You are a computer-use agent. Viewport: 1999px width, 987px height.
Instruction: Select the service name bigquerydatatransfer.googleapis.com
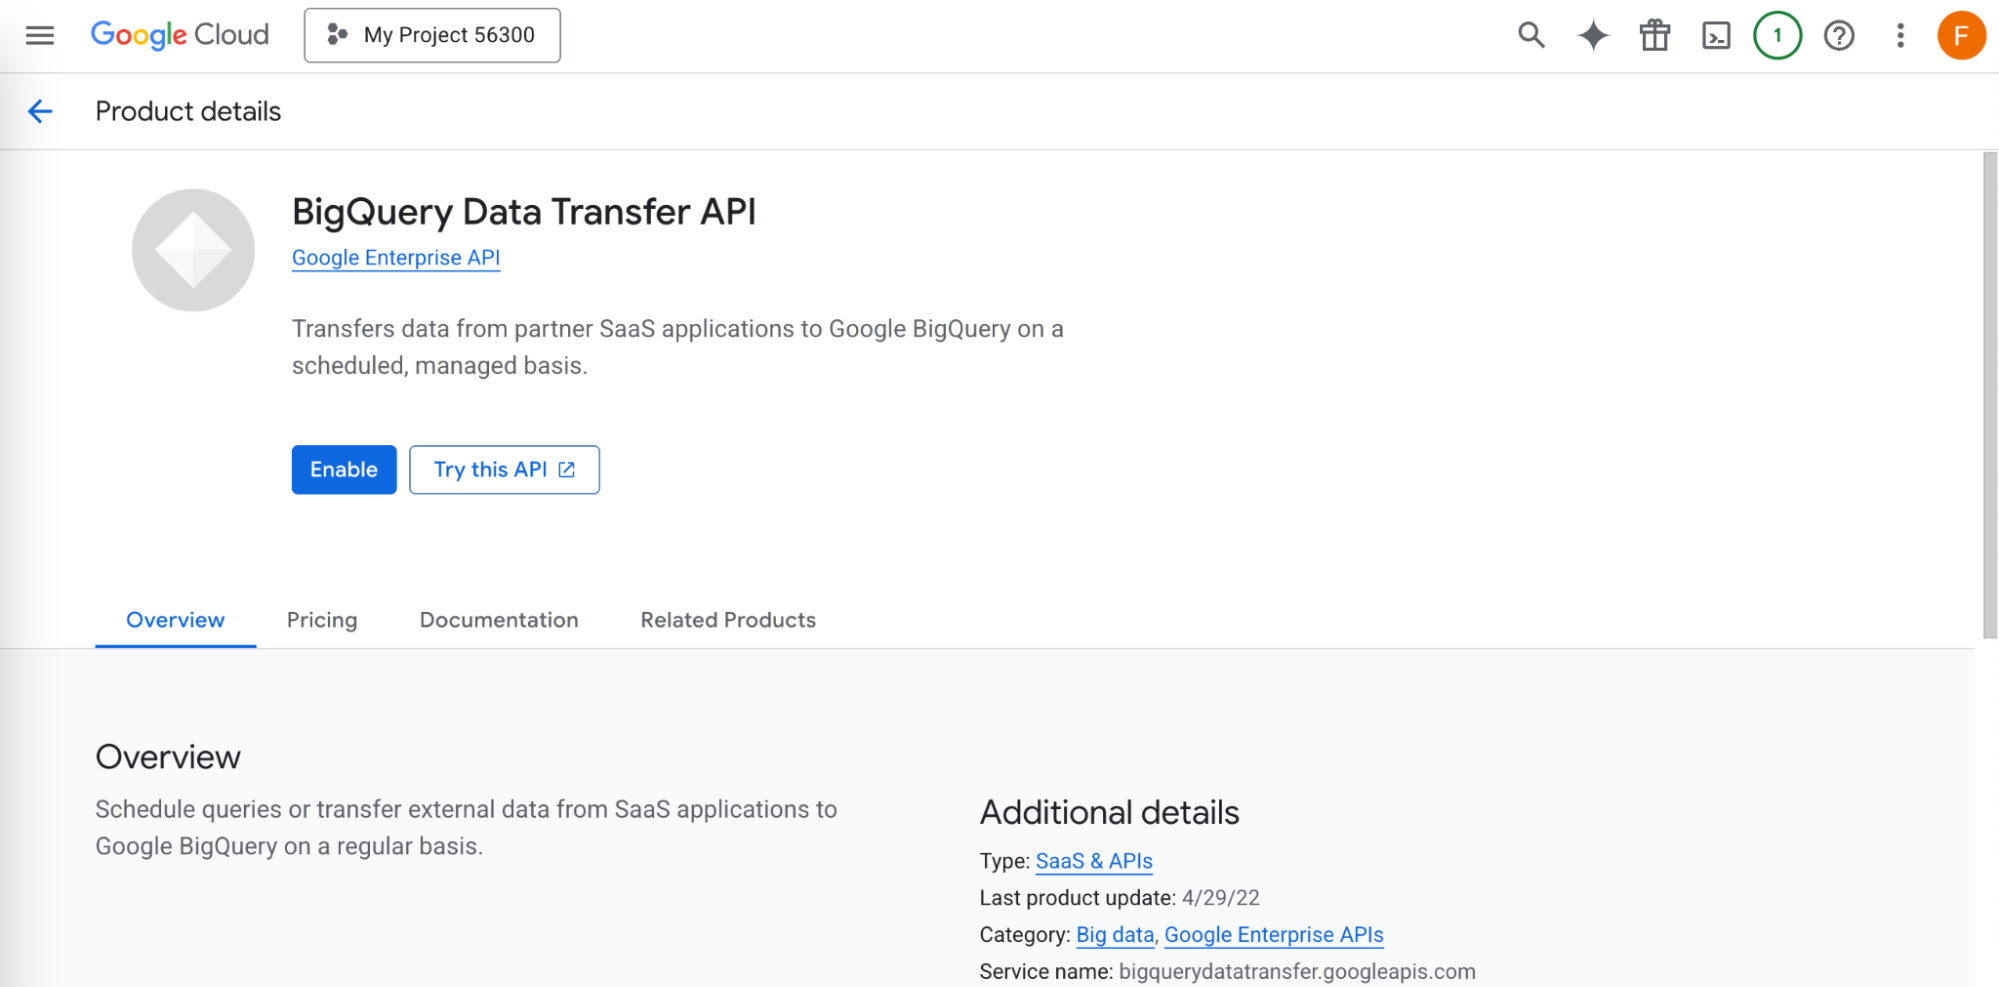click(x=1297, y=972)
